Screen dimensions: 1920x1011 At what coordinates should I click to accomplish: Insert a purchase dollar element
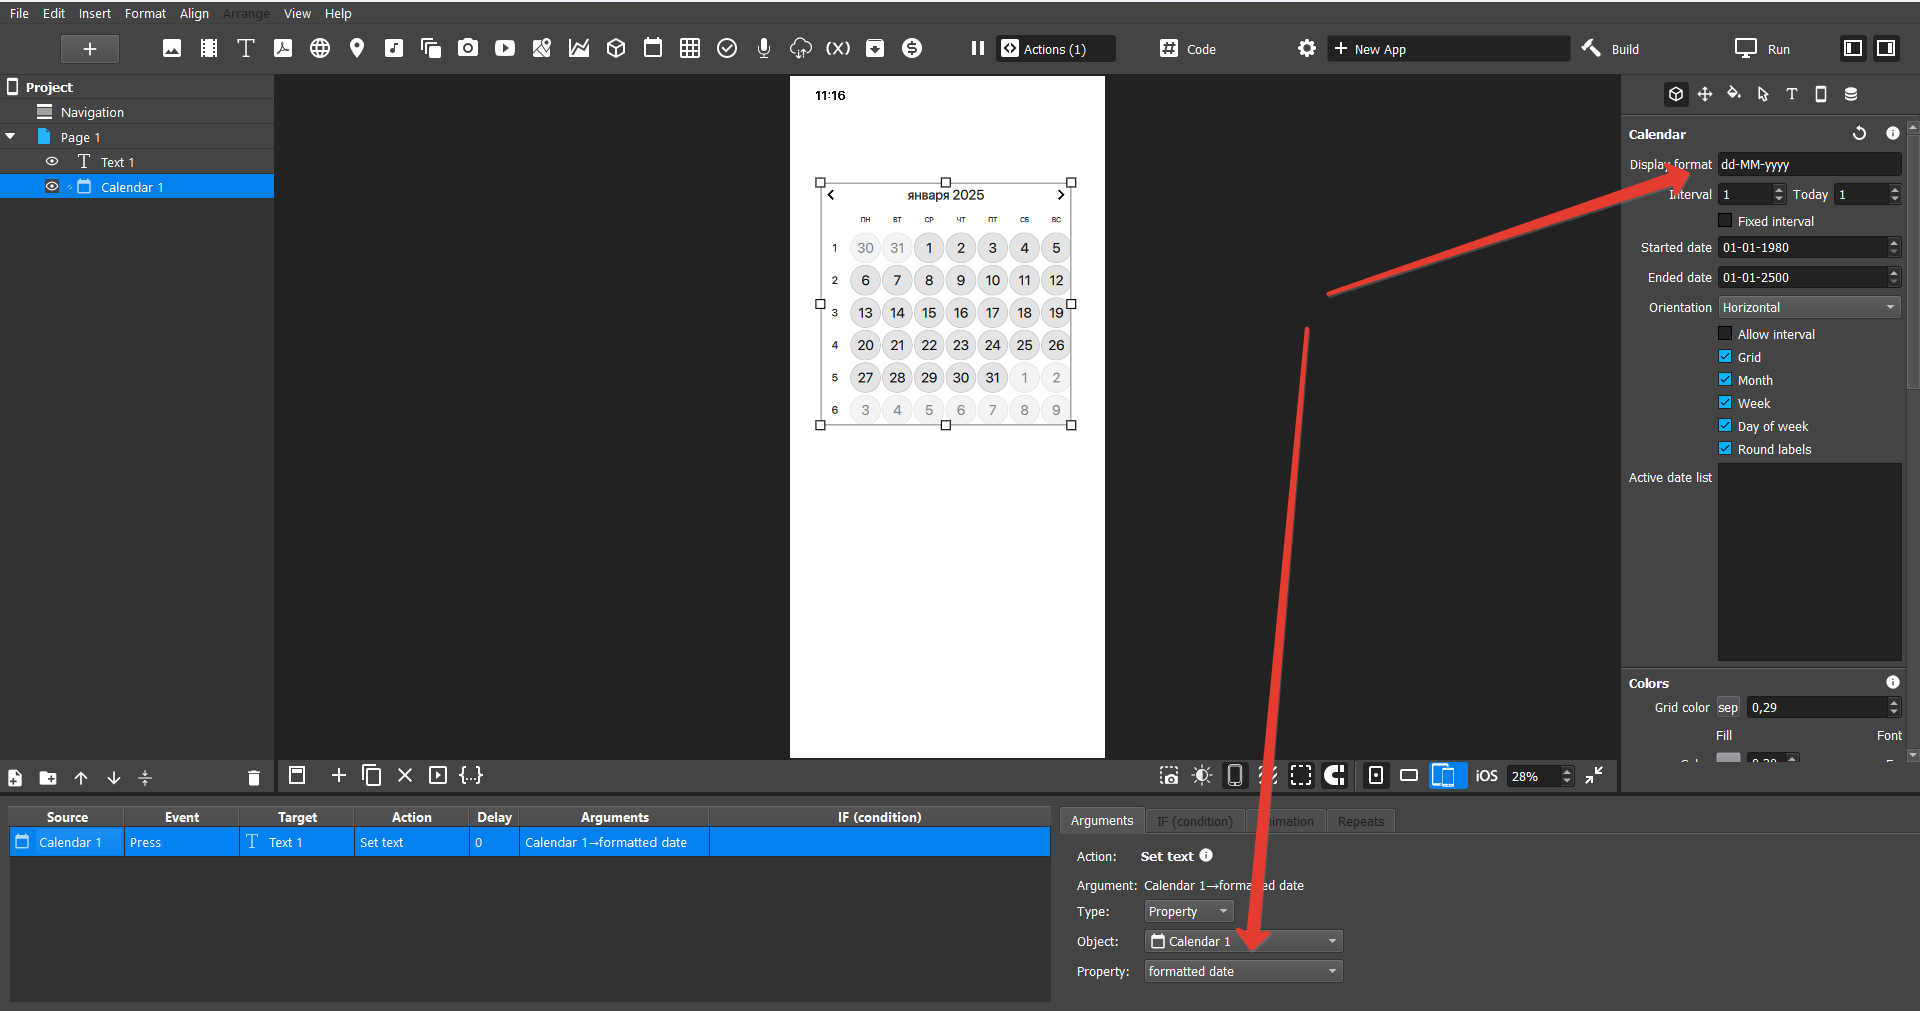(912, 48)
